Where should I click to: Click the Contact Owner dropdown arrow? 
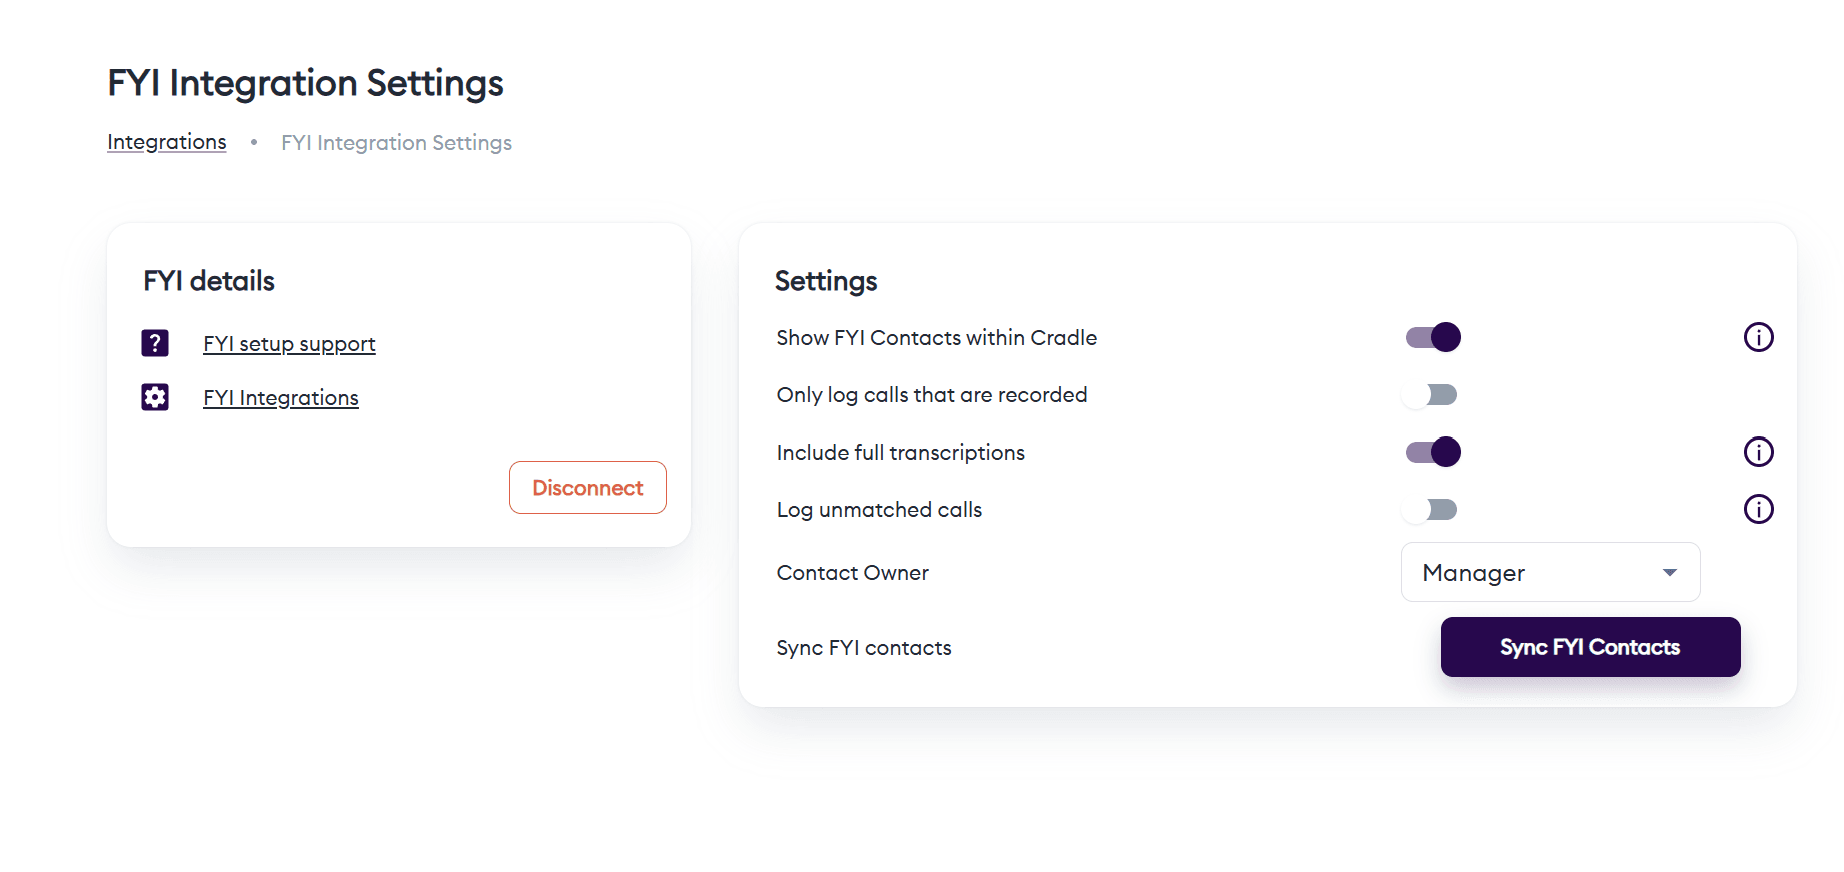click(1669, 572)
